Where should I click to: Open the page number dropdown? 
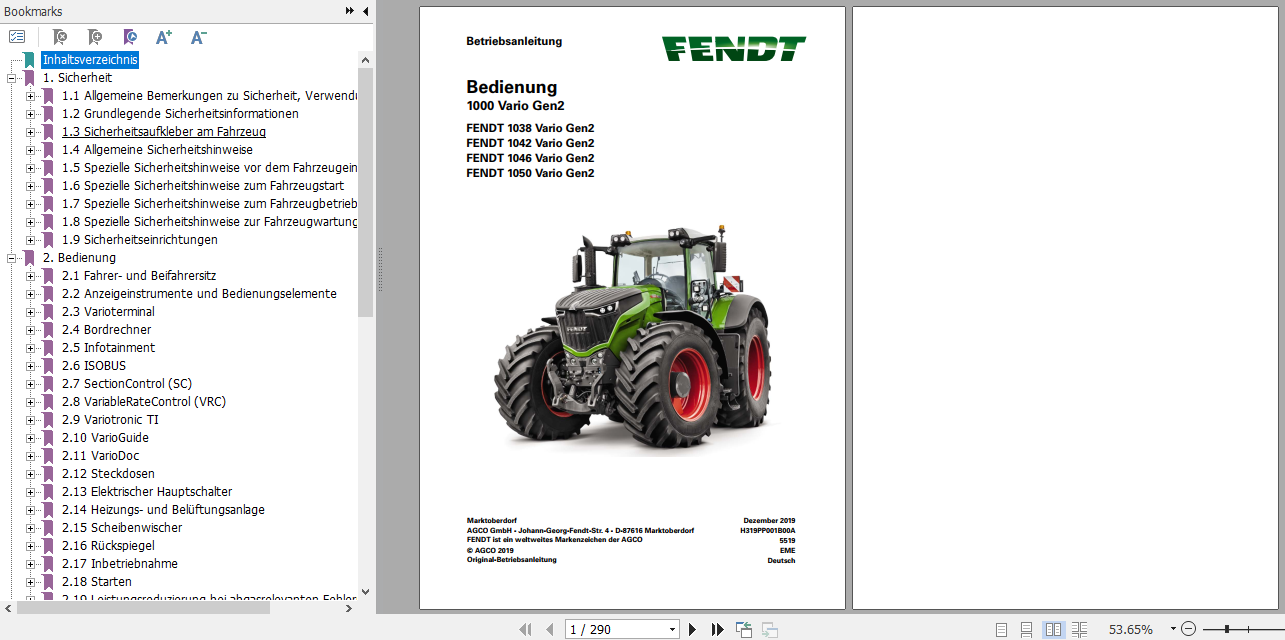(x=672, y=629)
